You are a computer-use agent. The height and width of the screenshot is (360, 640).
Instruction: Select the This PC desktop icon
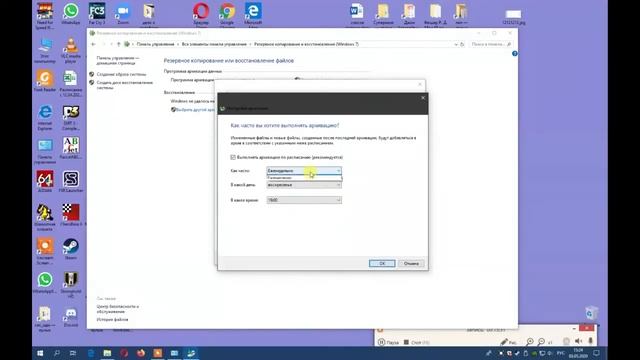click(x=44, y=50)
